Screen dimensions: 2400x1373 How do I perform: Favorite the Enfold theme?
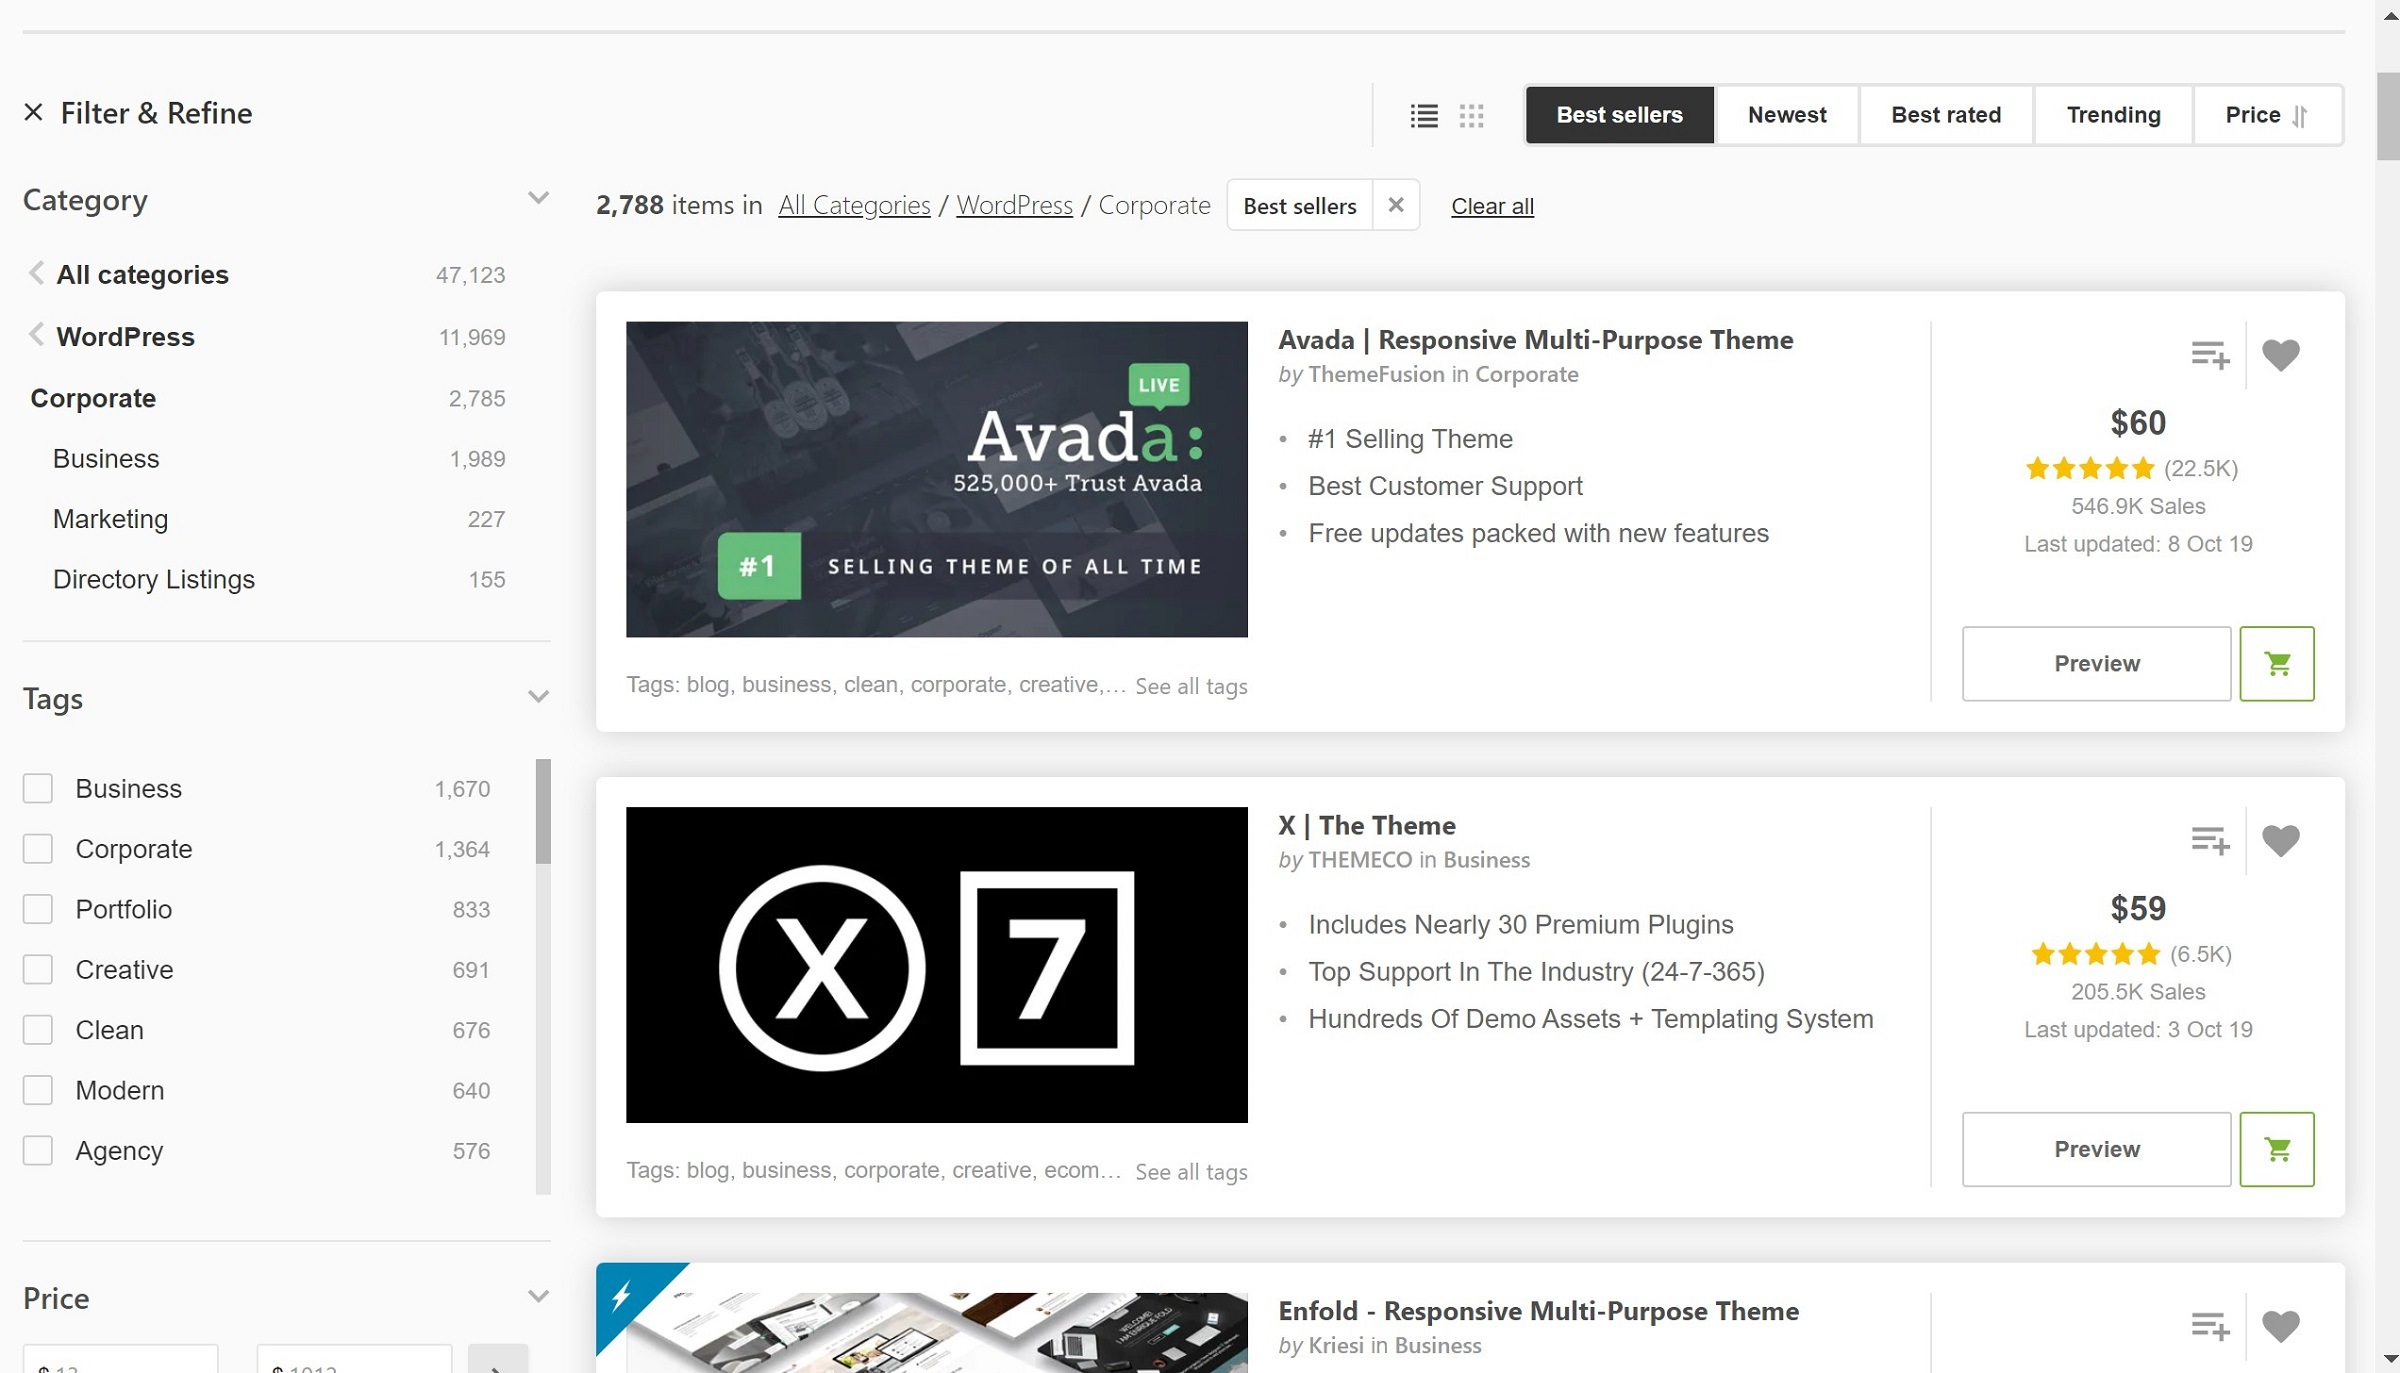click(2281, 1326)
